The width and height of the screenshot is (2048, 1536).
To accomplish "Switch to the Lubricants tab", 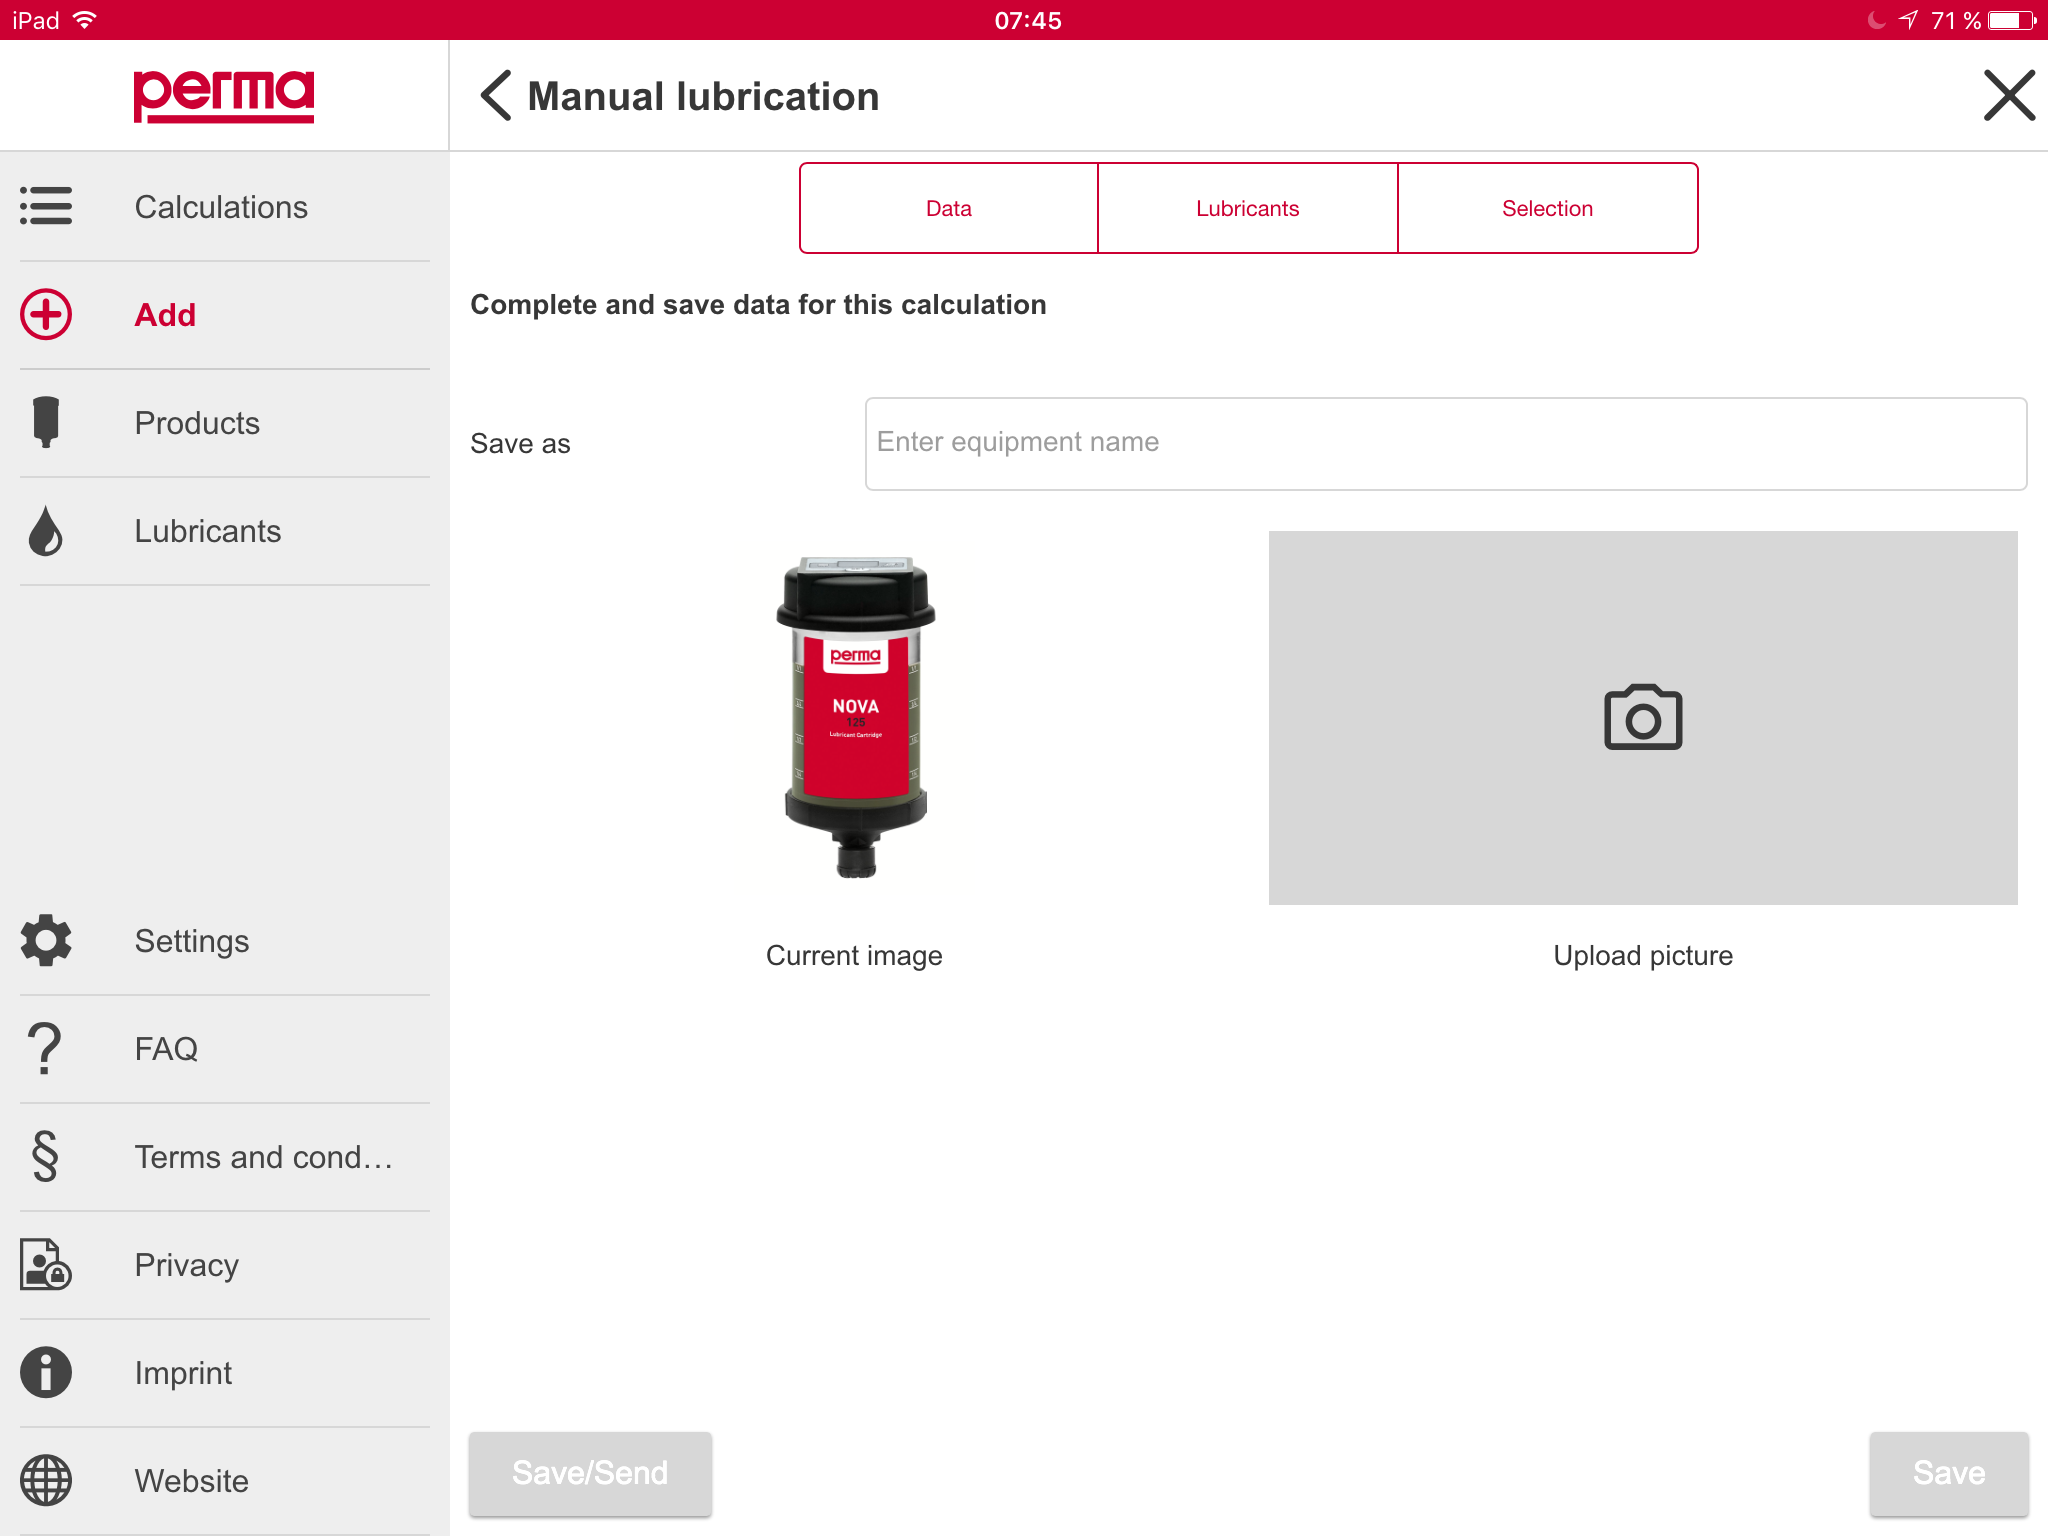I will click(1247, 208).
